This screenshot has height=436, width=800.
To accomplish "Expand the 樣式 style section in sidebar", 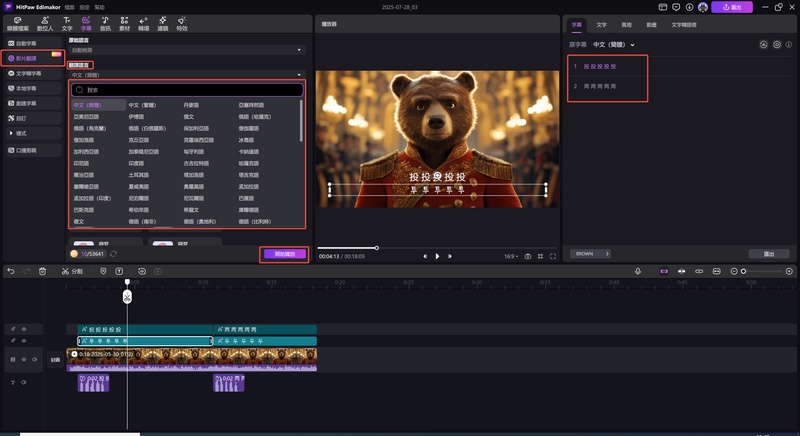I will [34, 133].
